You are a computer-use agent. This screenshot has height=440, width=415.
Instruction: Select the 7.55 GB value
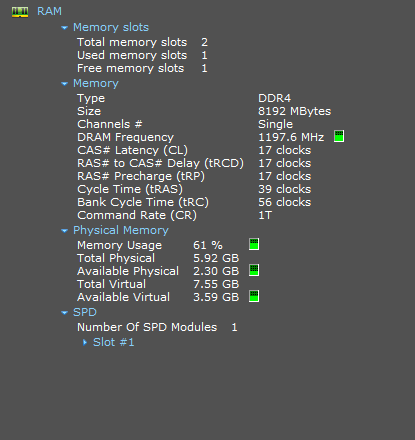pos(216,284)
